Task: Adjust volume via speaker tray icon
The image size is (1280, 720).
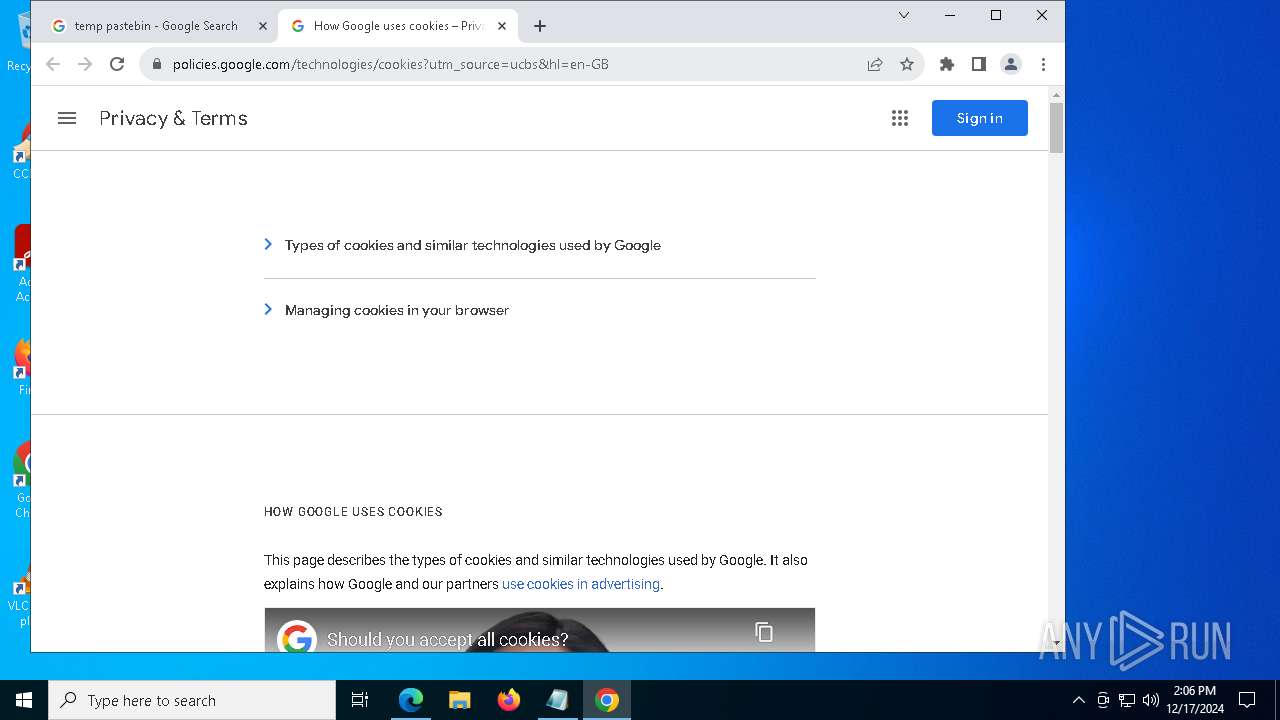Action: click(x=1151, y=700)
